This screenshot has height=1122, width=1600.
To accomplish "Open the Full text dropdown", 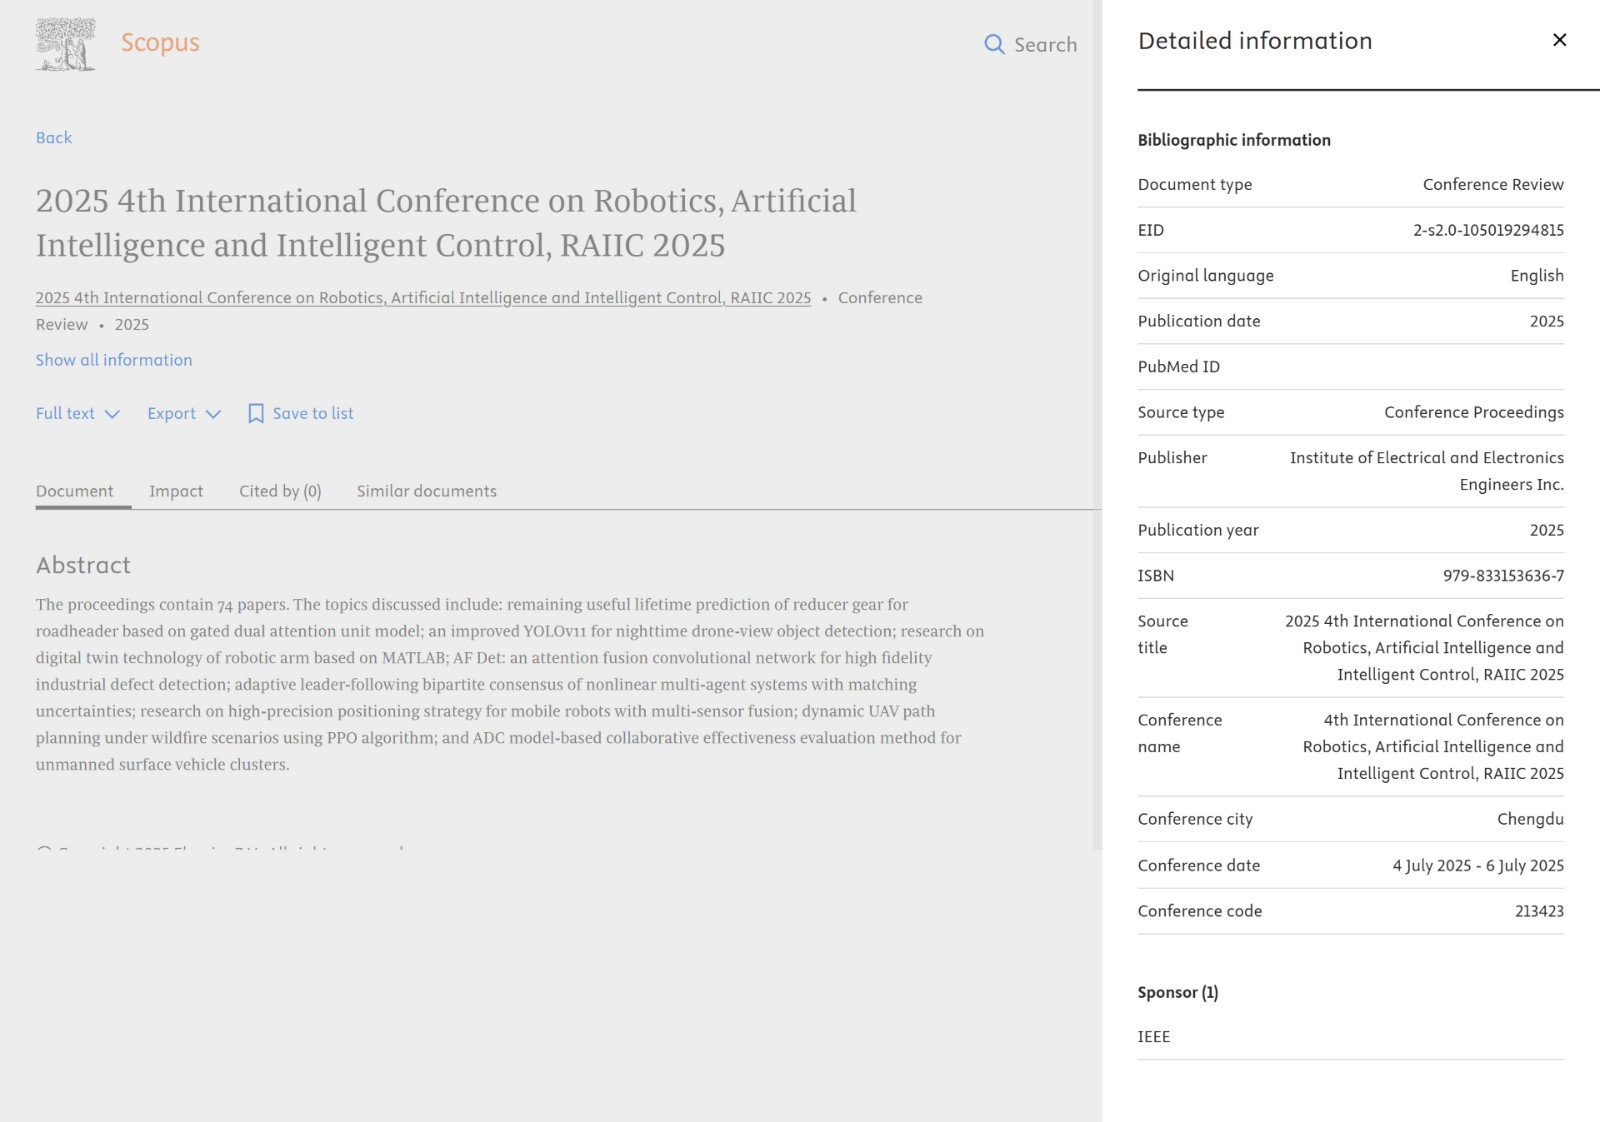I will [x=66, y=414].
